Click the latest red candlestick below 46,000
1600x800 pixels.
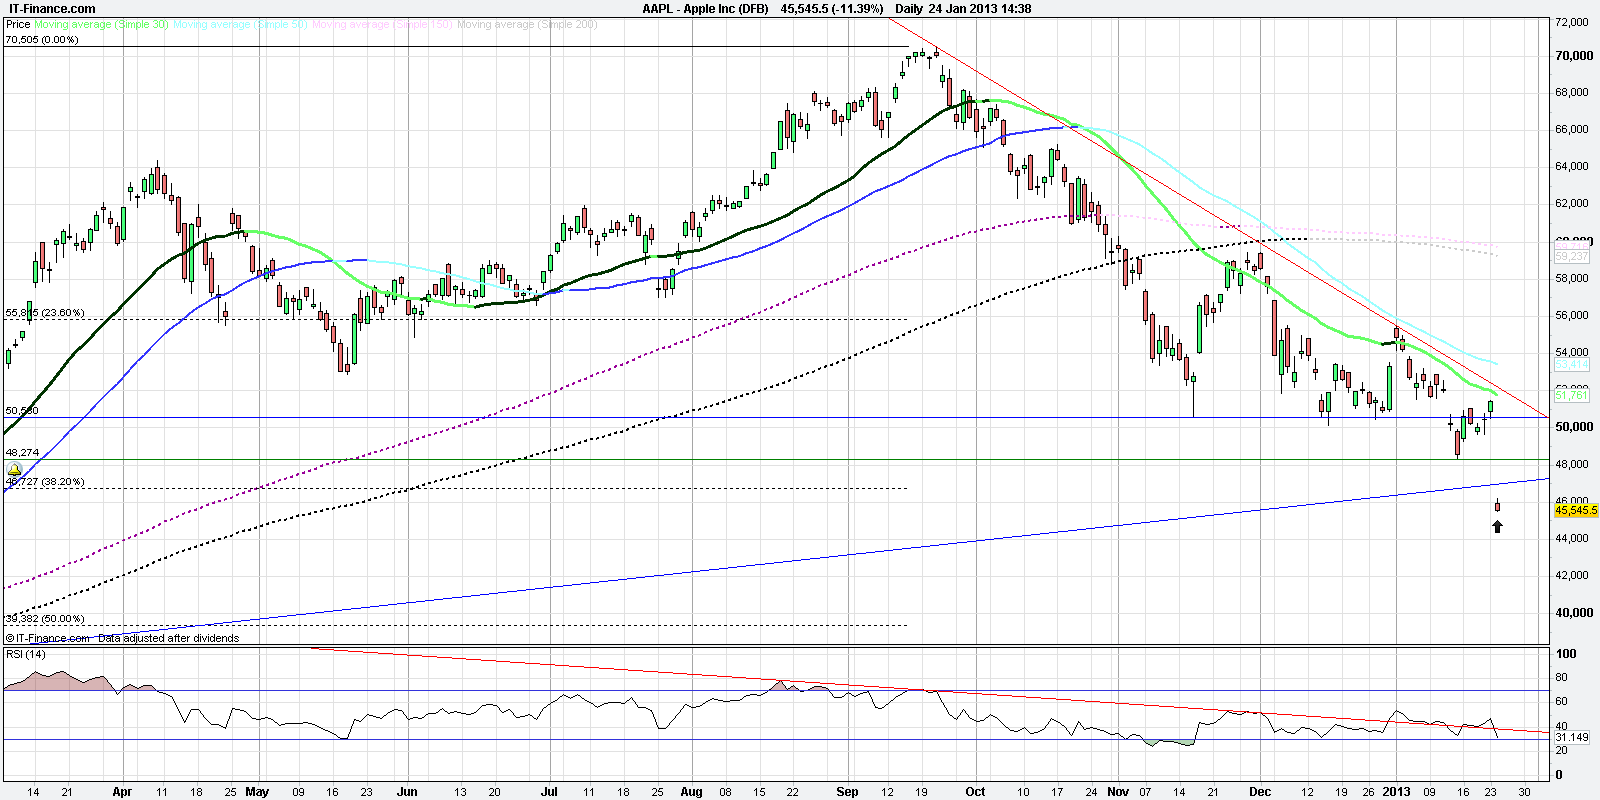[1497, 506]
